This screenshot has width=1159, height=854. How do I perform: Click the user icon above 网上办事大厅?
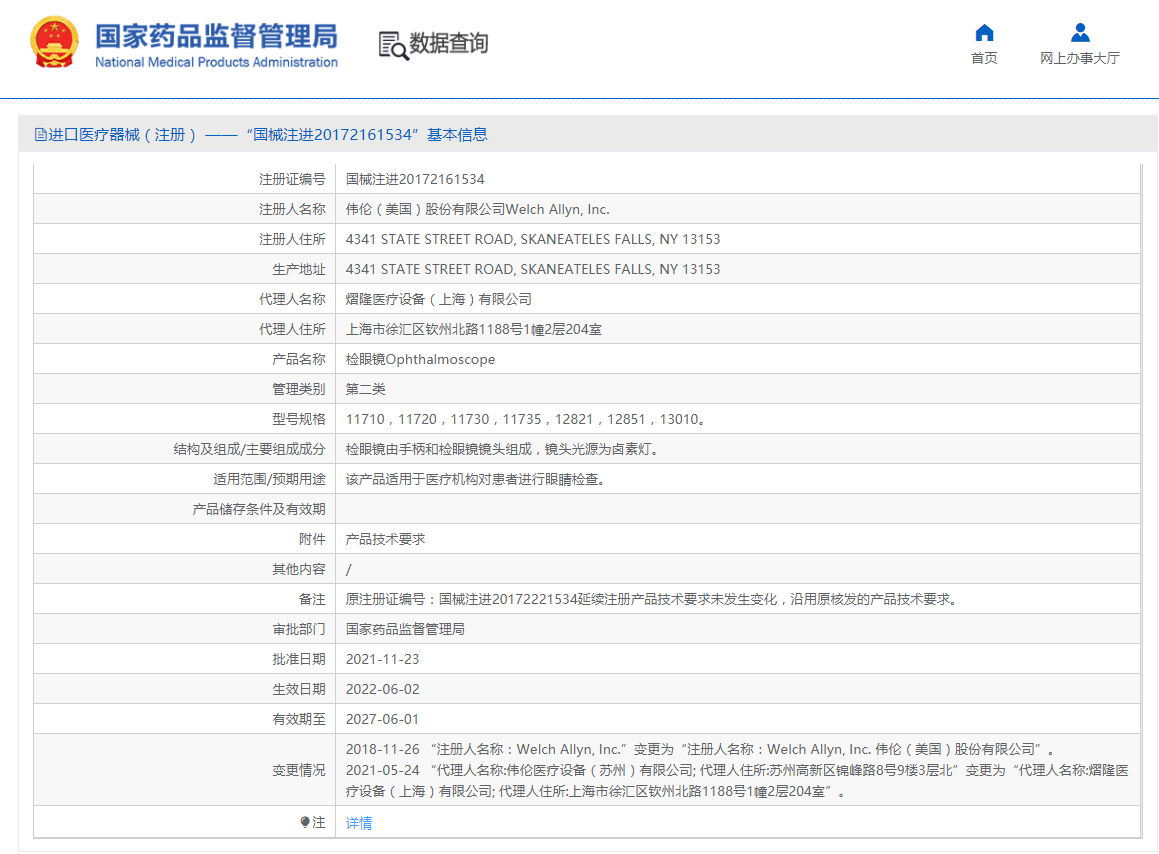(x=1079, y=33)
